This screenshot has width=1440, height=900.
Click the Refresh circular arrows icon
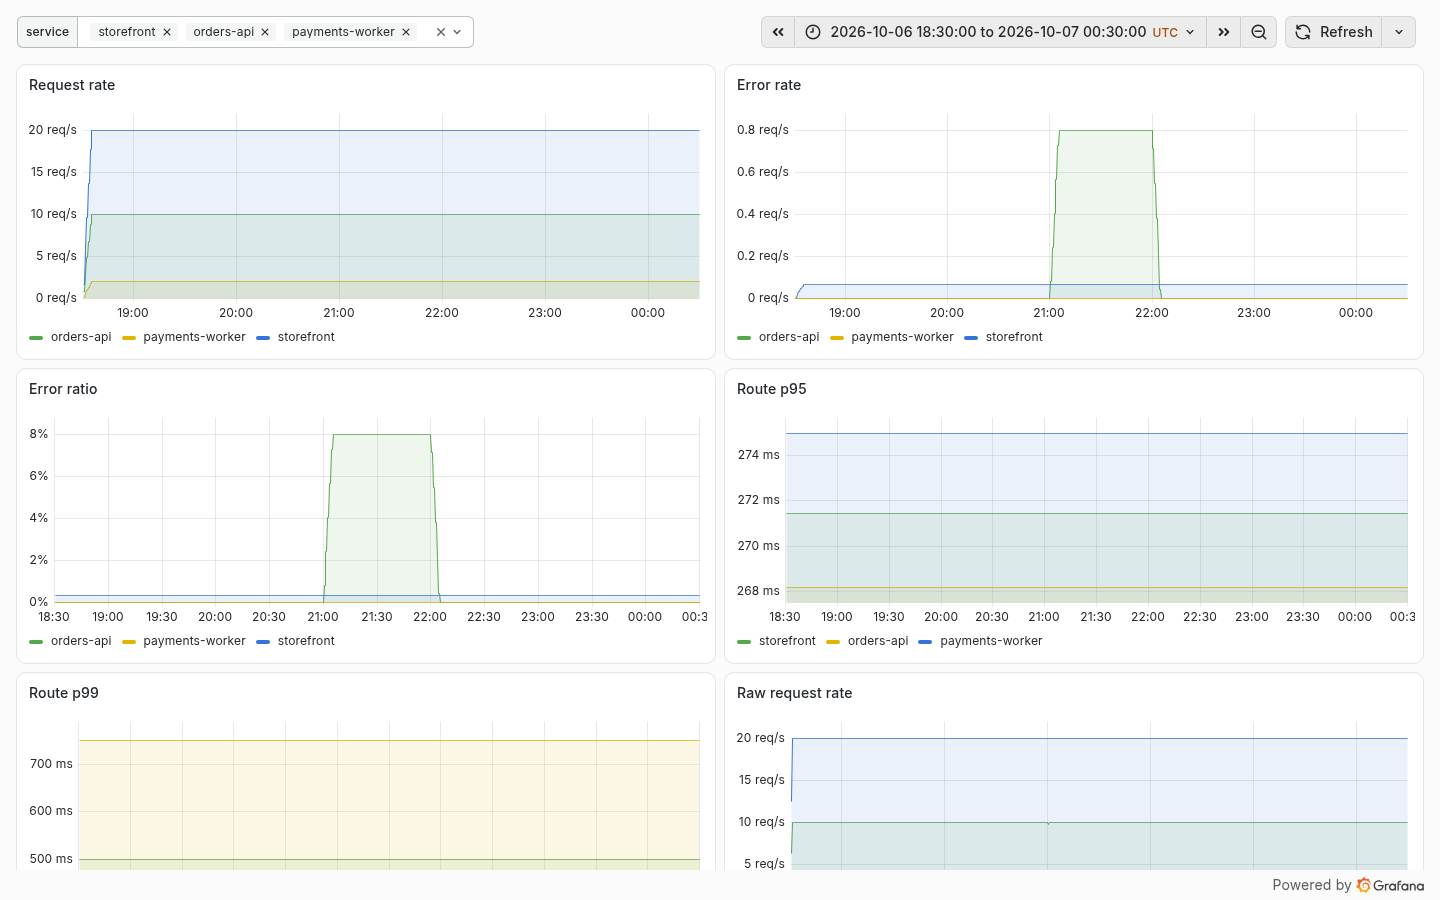click(x=1303, y=32)
